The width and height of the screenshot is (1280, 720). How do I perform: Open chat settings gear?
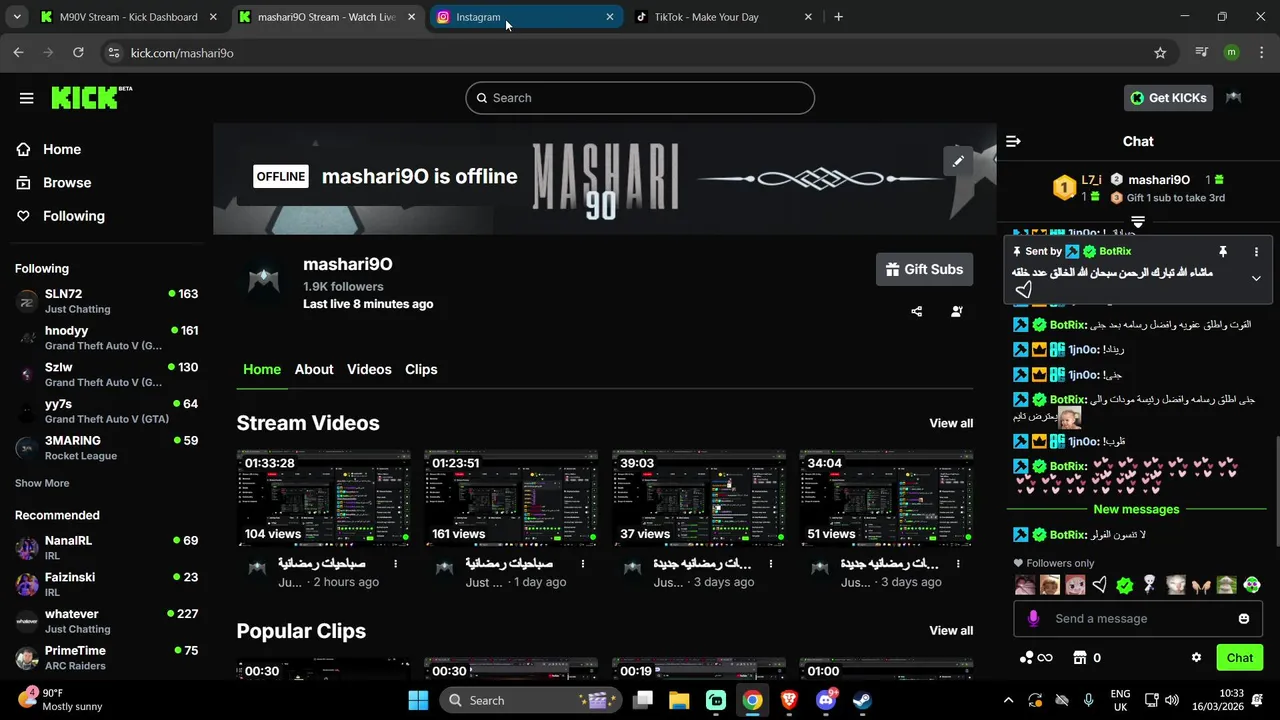[1196, 658]
